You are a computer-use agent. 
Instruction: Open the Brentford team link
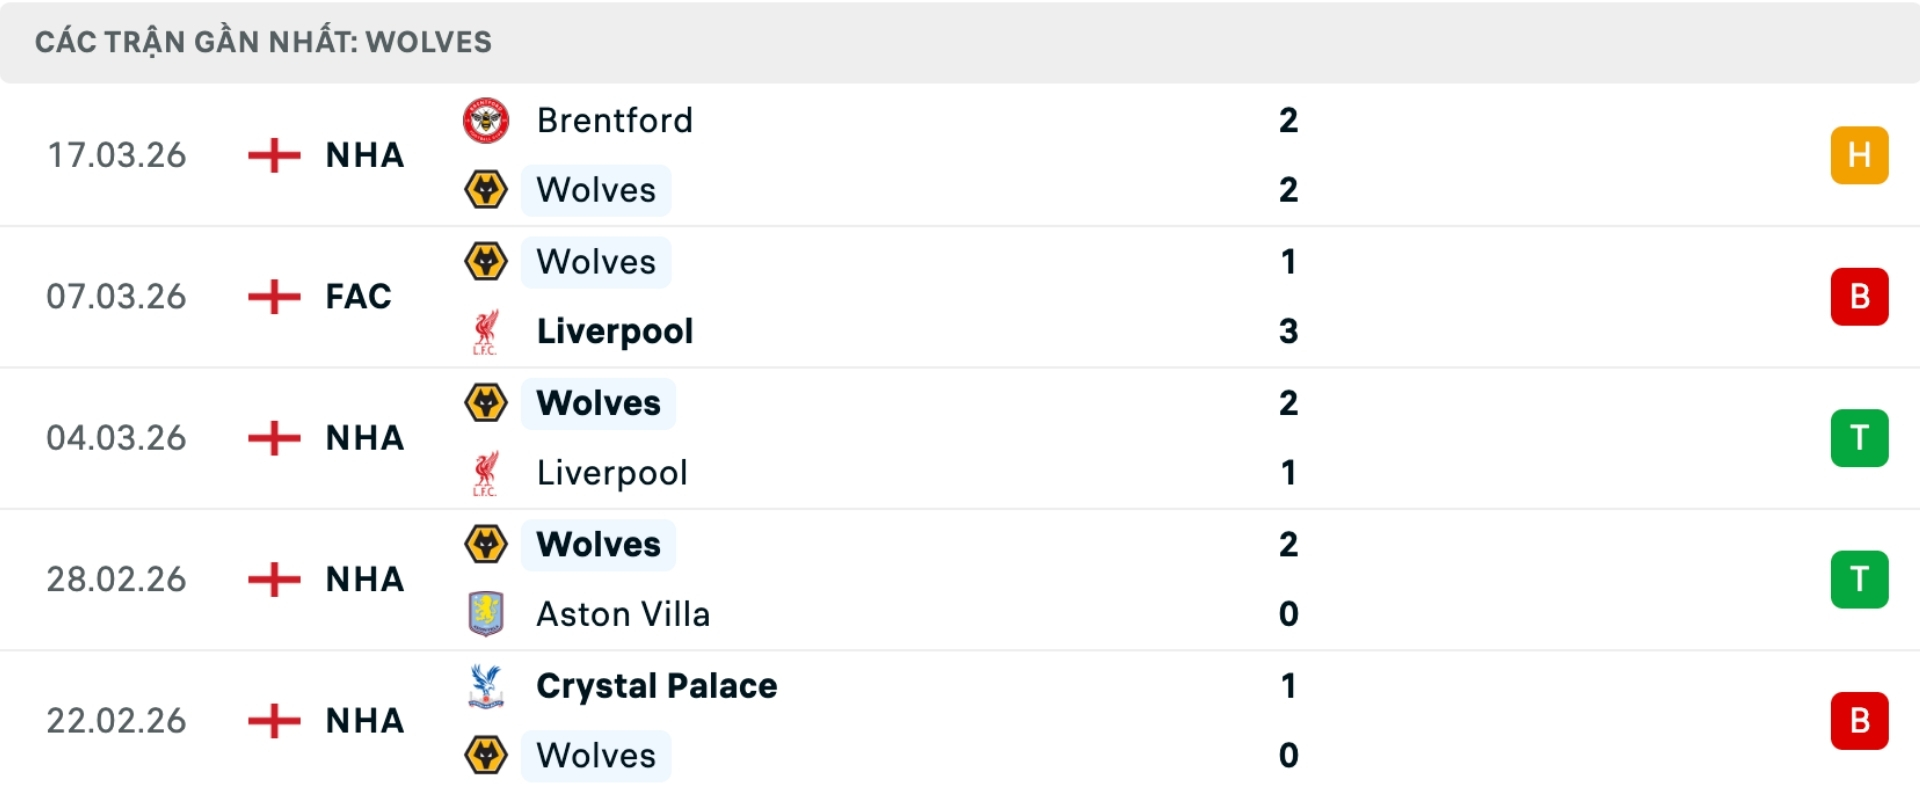(x=614, y=121)
